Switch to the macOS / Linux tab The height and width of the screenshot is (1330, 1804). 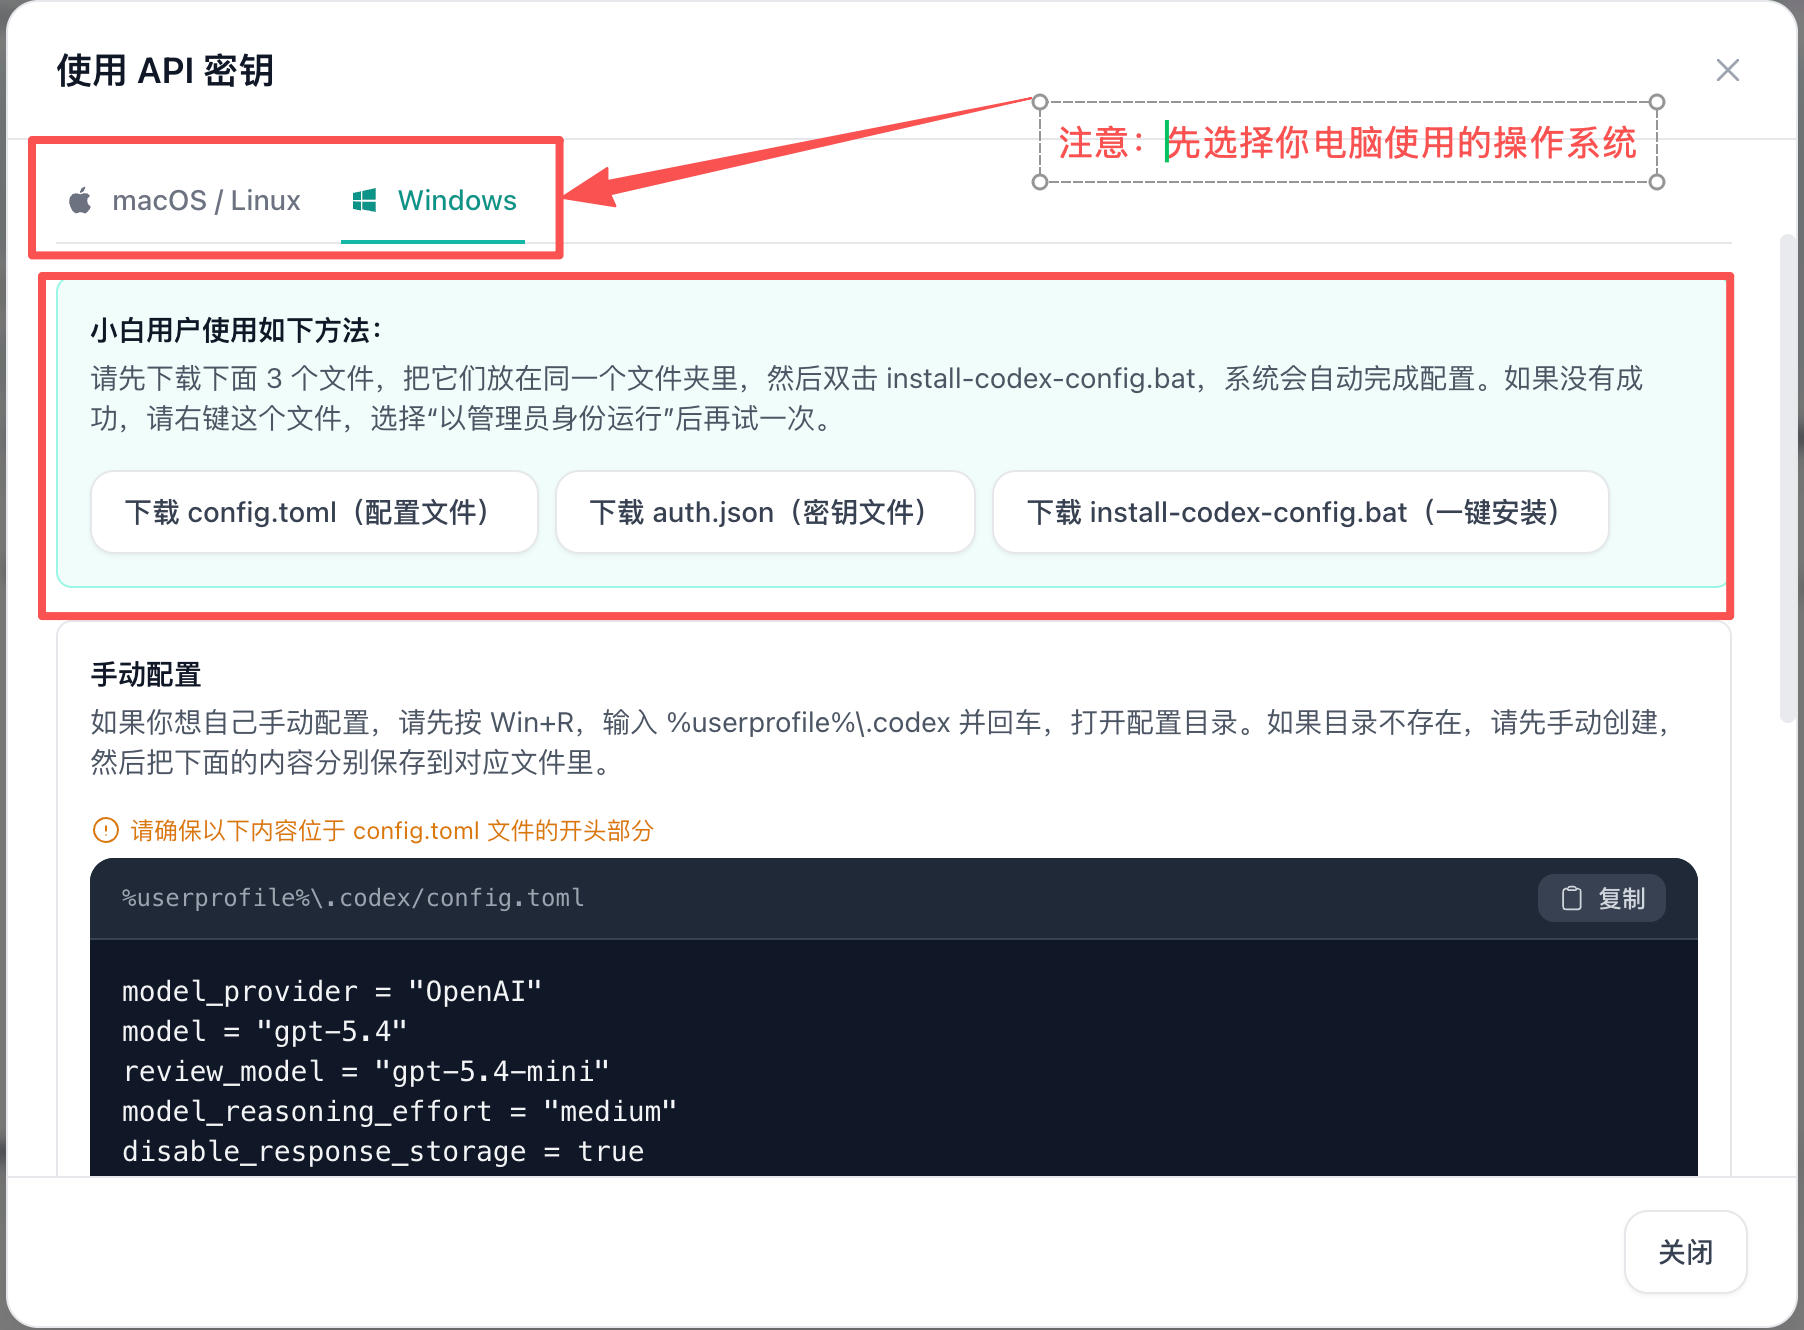point(185,200)
